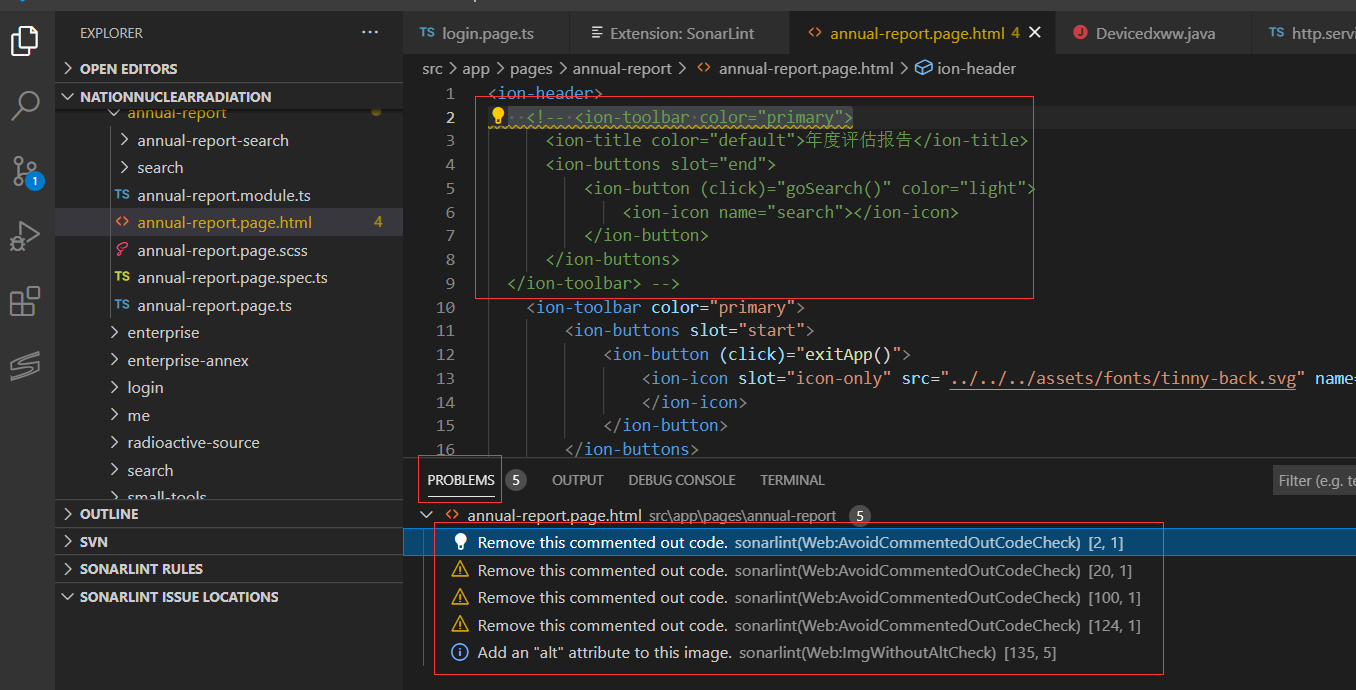Screen dimensions: 1356x690
Task: Expand the OPEN EDITORS section
Action: coord(128,69)
